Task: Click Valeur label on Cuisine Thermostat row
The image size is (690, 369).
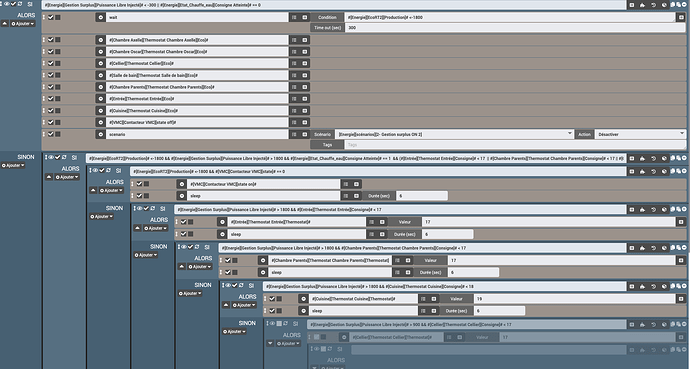Action: click(456, 299)
